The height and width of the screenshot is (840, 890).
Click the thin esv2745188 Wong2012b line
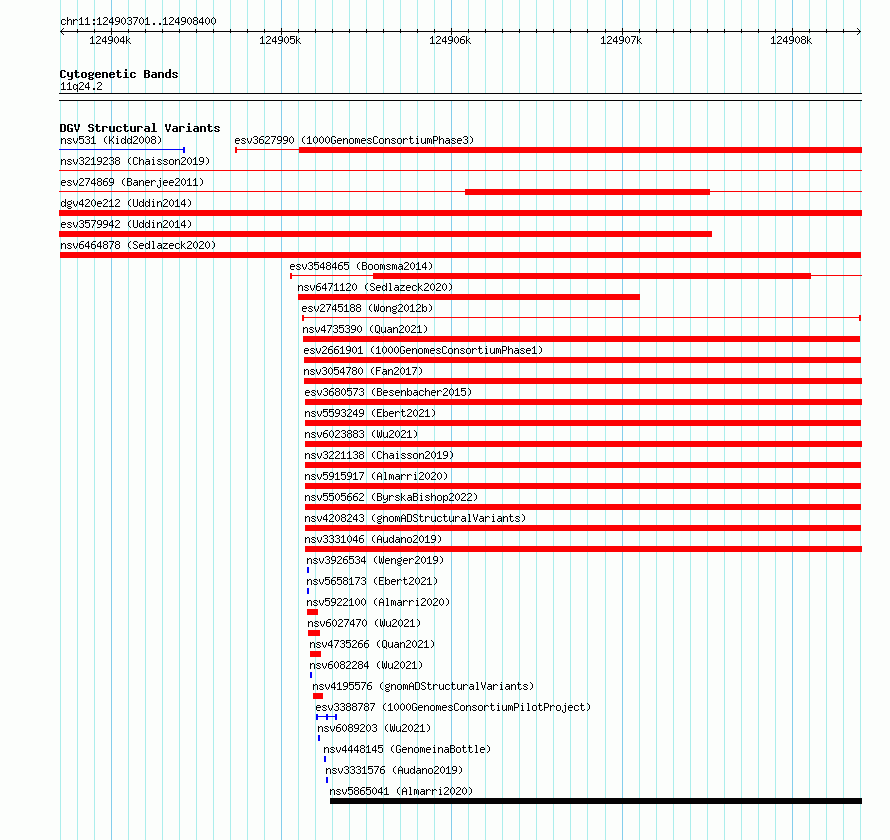tap(582, 318)
